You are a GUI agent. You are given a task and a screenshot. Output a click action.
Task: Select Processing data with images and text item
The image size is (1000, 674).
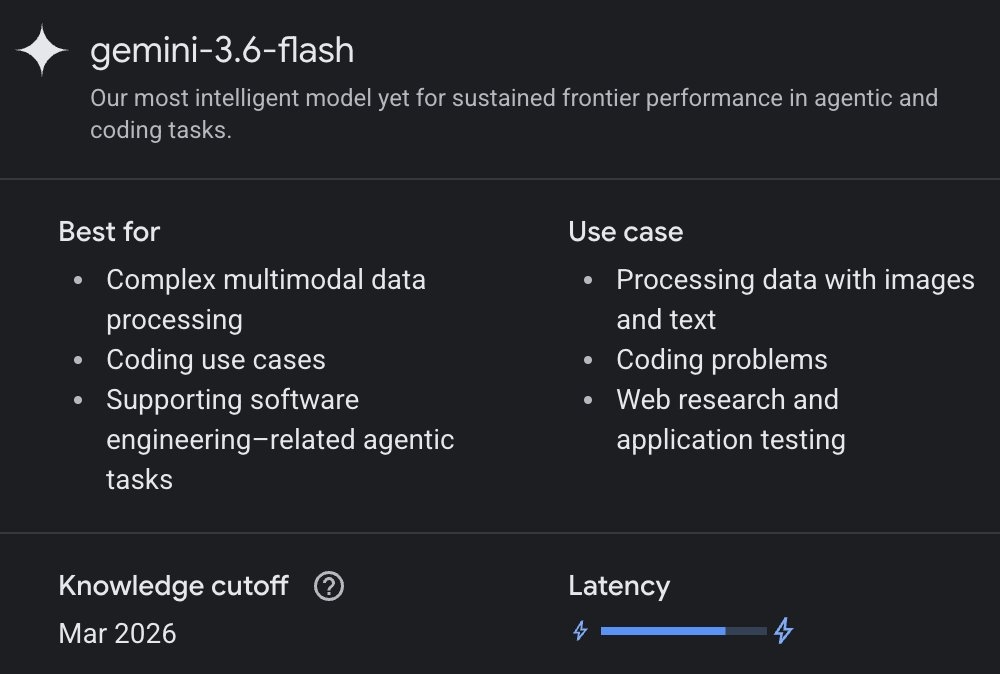click(x=795, y=300)
